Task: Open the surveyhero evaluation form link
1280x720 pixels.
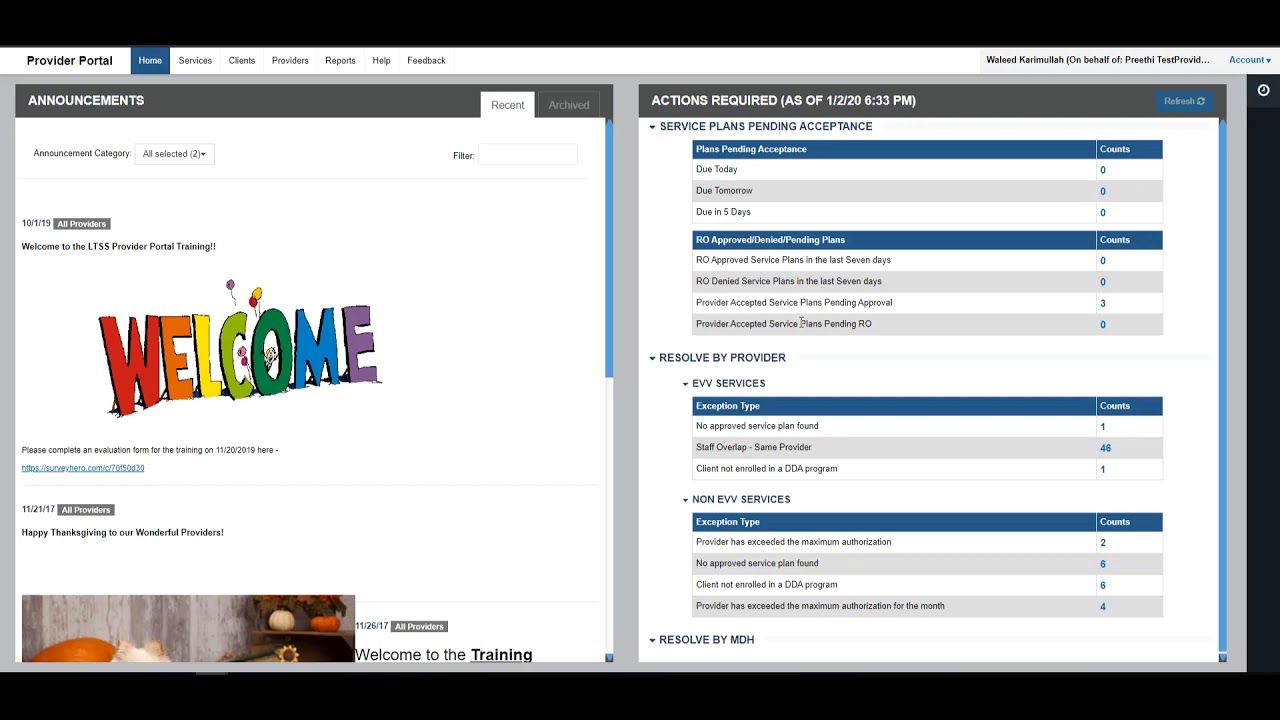Action: click(83, 468)
